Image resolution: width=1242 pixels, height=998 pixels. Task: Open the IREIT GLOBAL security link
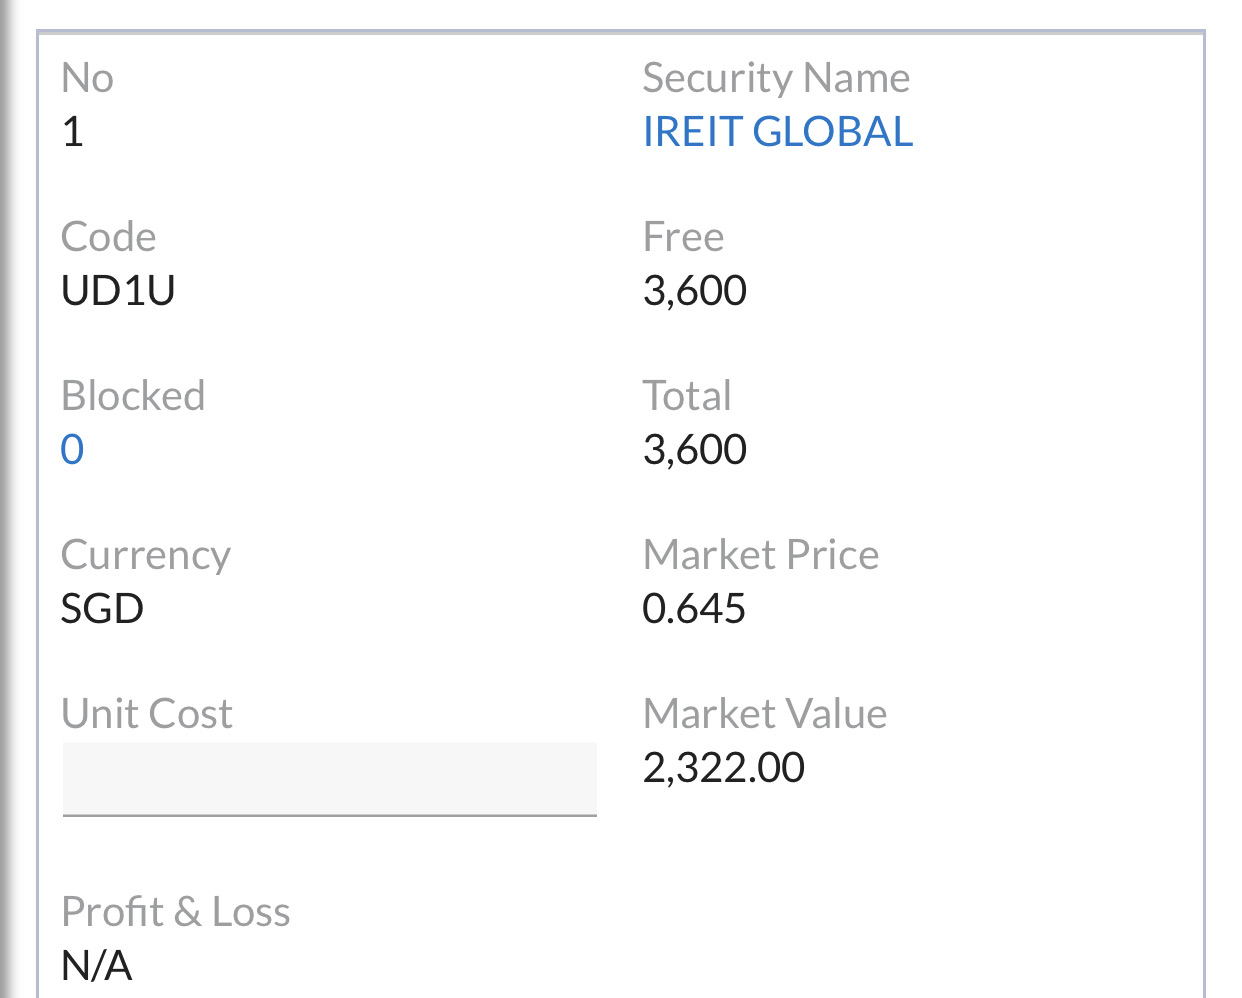777,132
